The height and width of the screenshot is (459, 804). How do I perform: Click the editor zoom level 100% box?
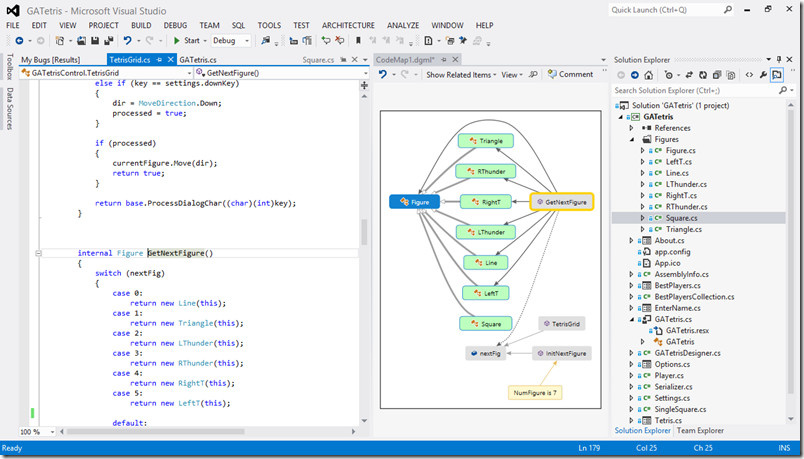pos(32,432)
